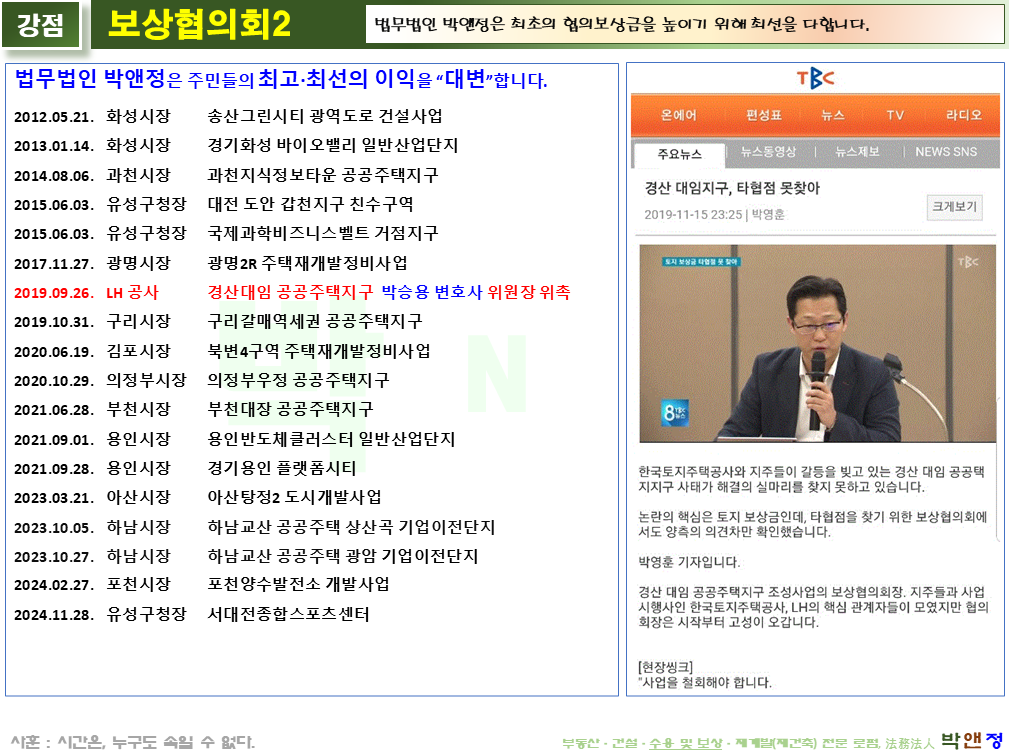Click the 8 TBC 뉴스 badge on video
This screenshot has width=1009, height=756.
(x=675, y=412)
